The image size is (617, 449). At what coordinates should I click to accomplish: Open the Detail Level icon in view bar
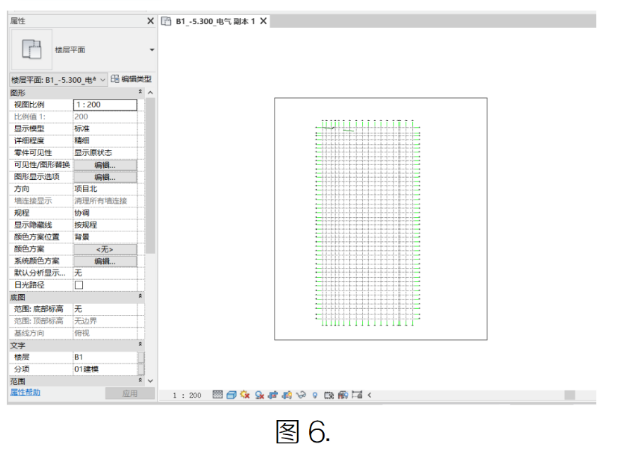tap(217, 395)
